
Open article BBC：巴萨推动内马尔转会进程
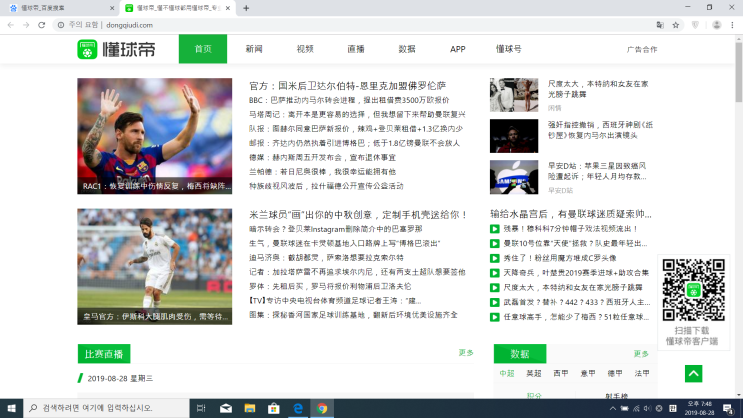[x=349, y=100]
